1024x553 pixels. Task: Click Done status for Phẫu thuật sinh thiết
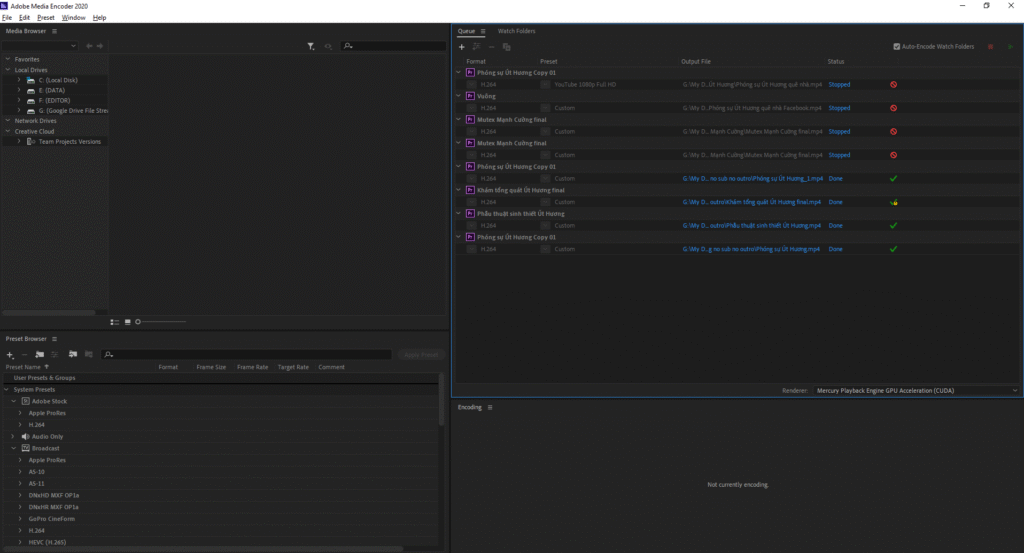click(835, 226)
